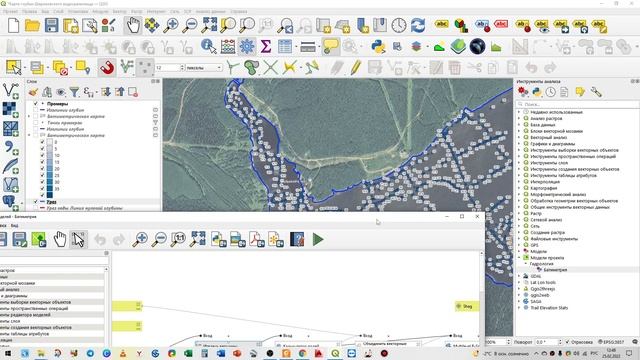This screenshot has width=640, height=360.
Task: Open Растр menu in main menu bar
Action: 137,11
